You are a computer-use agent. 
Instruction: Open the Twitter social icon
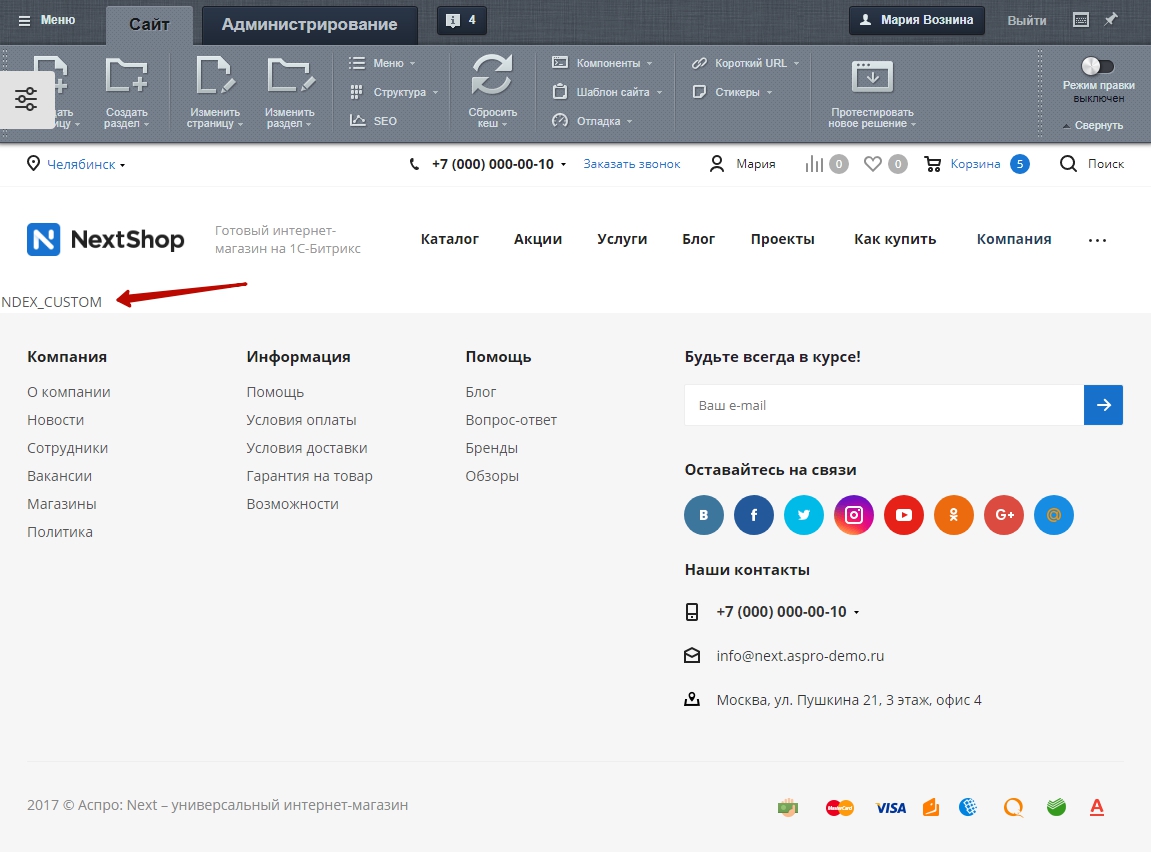pos(804,515)
